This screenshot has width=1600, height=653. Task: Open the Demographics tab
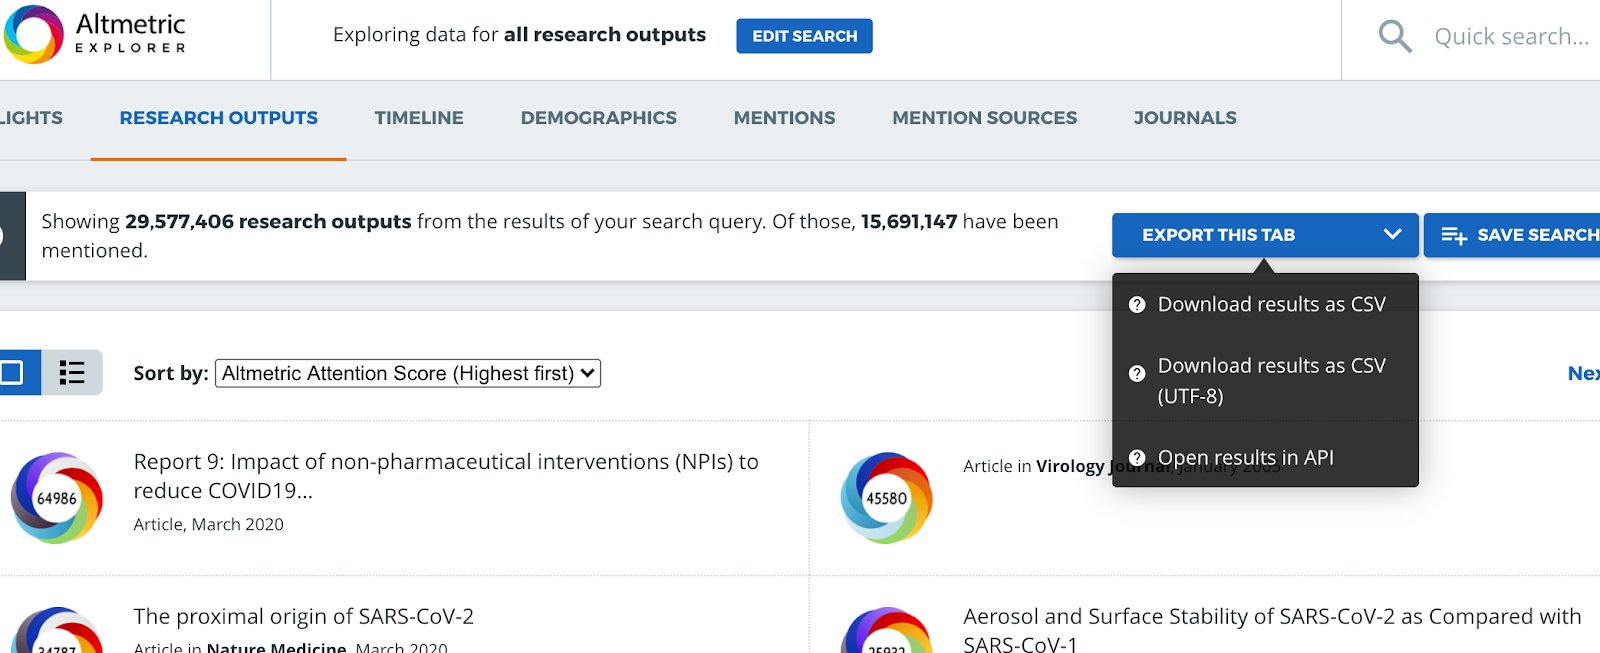coord(598,118)
